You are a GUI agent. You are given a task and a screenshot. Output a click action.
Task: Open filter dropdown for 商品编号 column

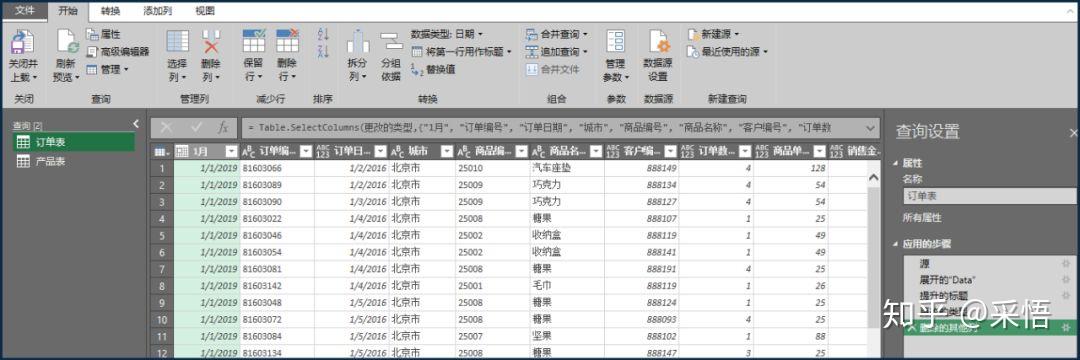[x=521, y=151]
